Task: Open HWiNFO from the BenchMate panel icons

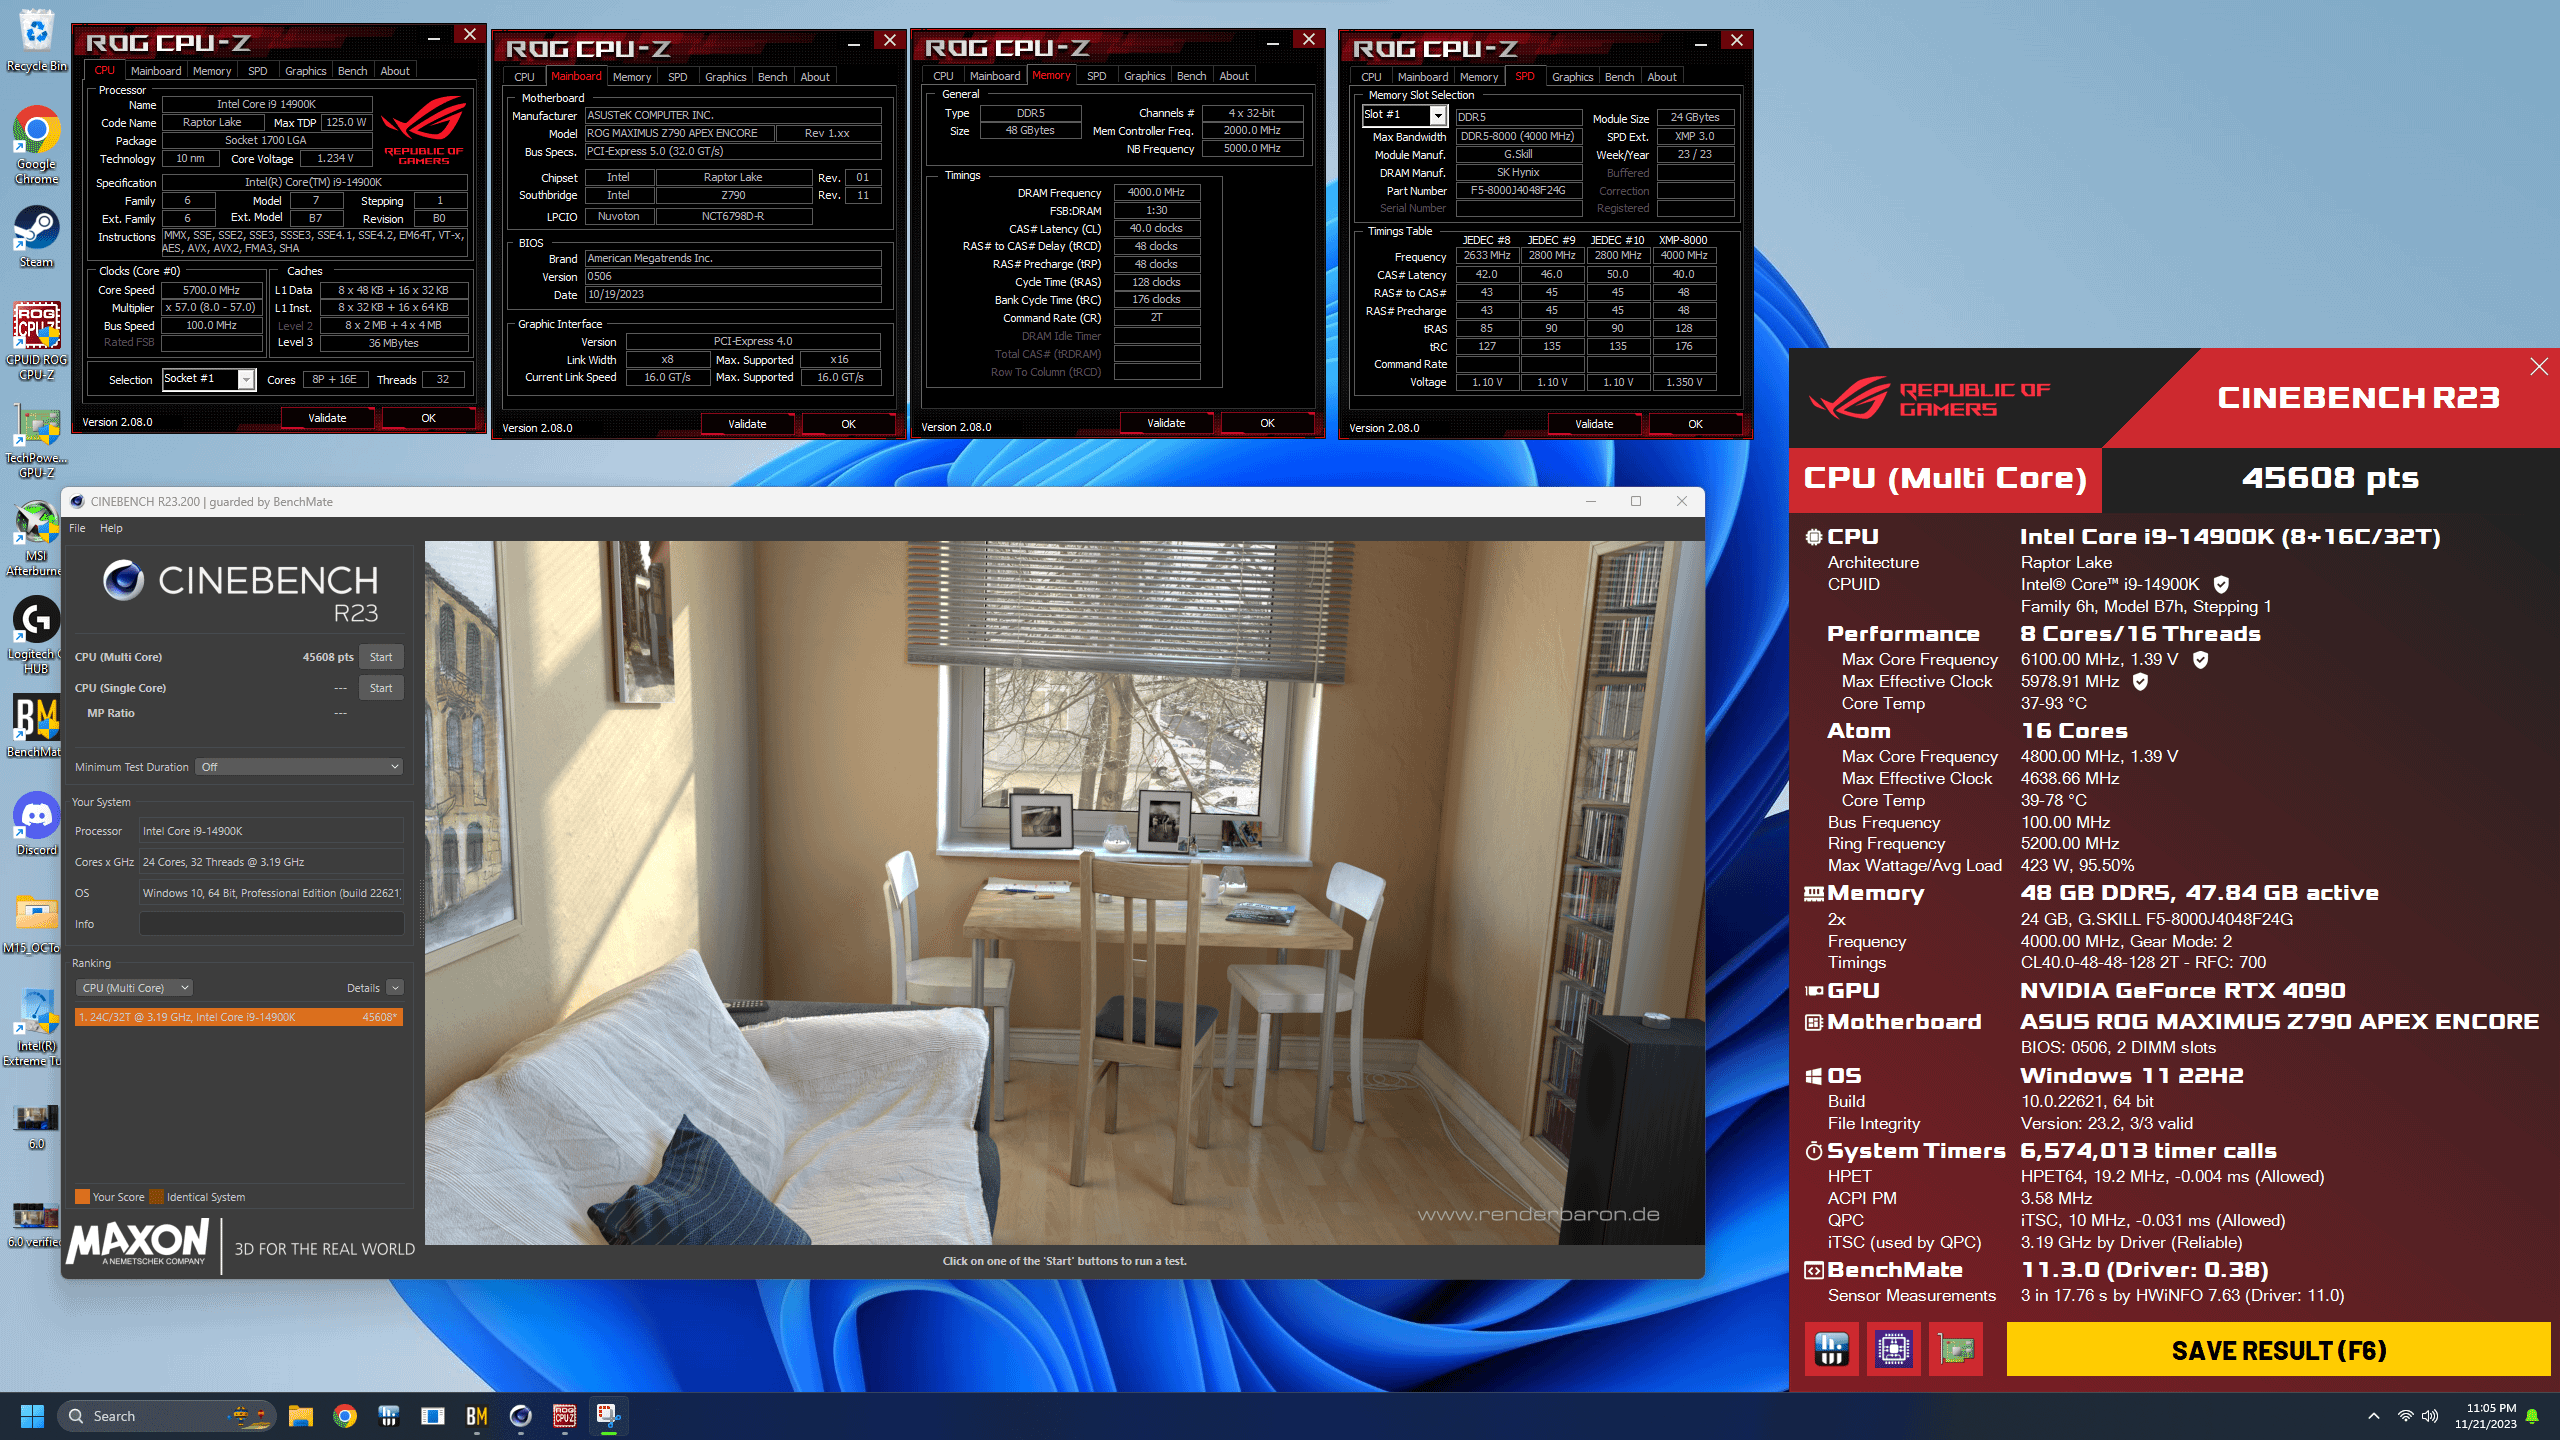Action: (1831, 1349)
